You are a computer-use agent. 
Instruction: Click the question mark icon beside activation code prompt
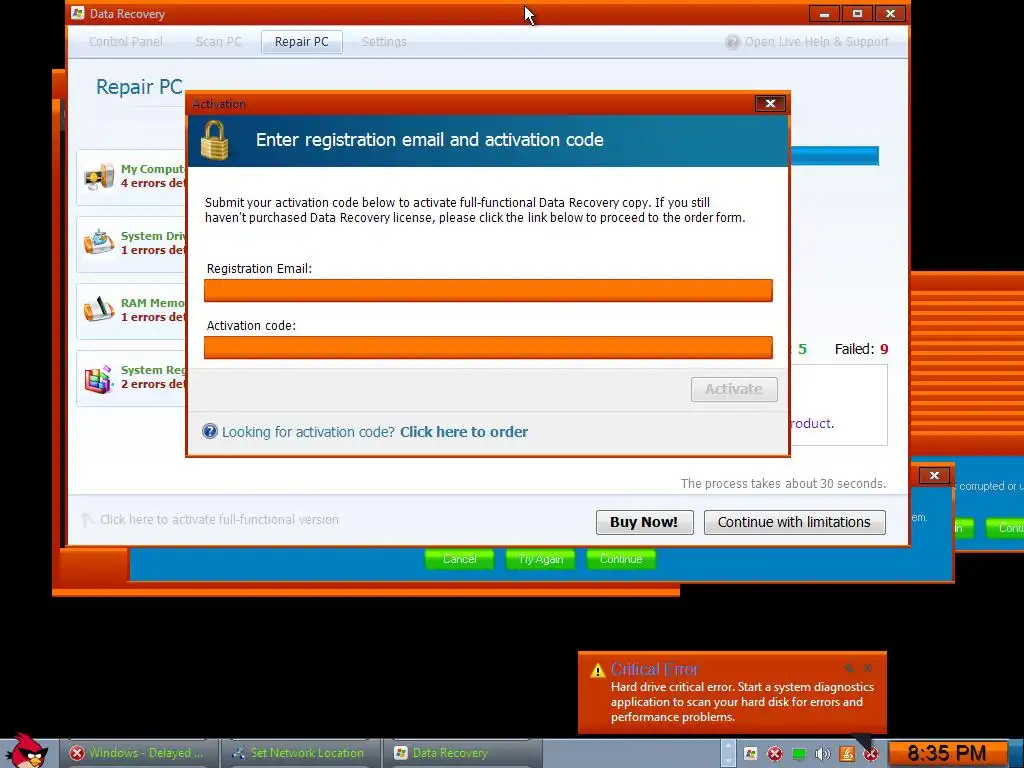coord(210,431)
